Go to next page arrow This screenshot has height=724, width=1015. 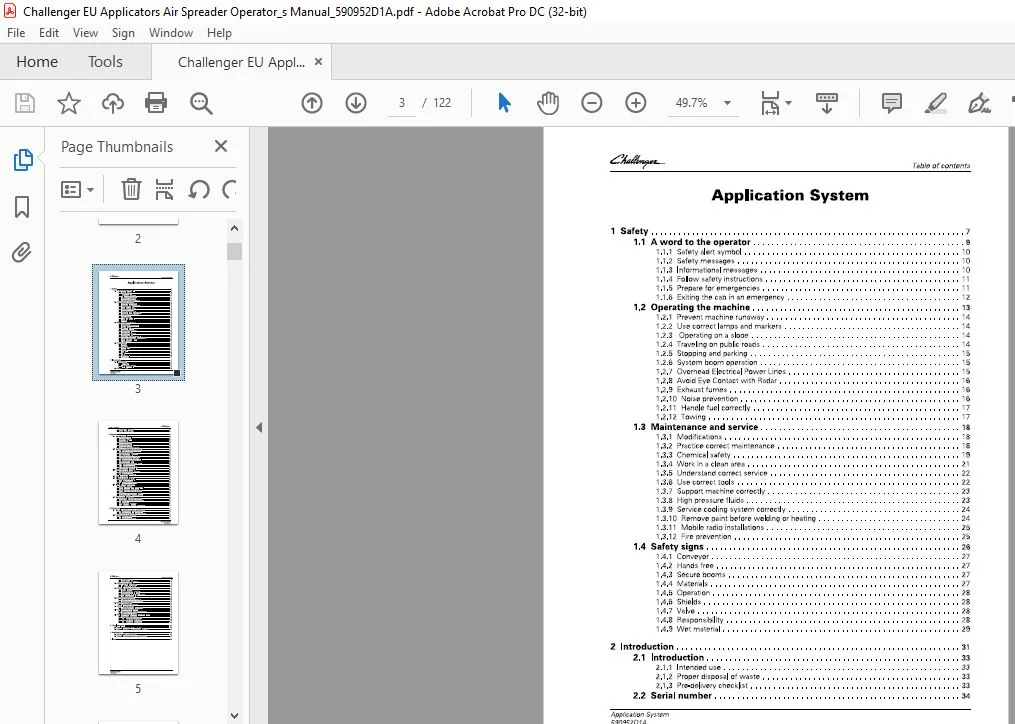[x=356, y=103]
